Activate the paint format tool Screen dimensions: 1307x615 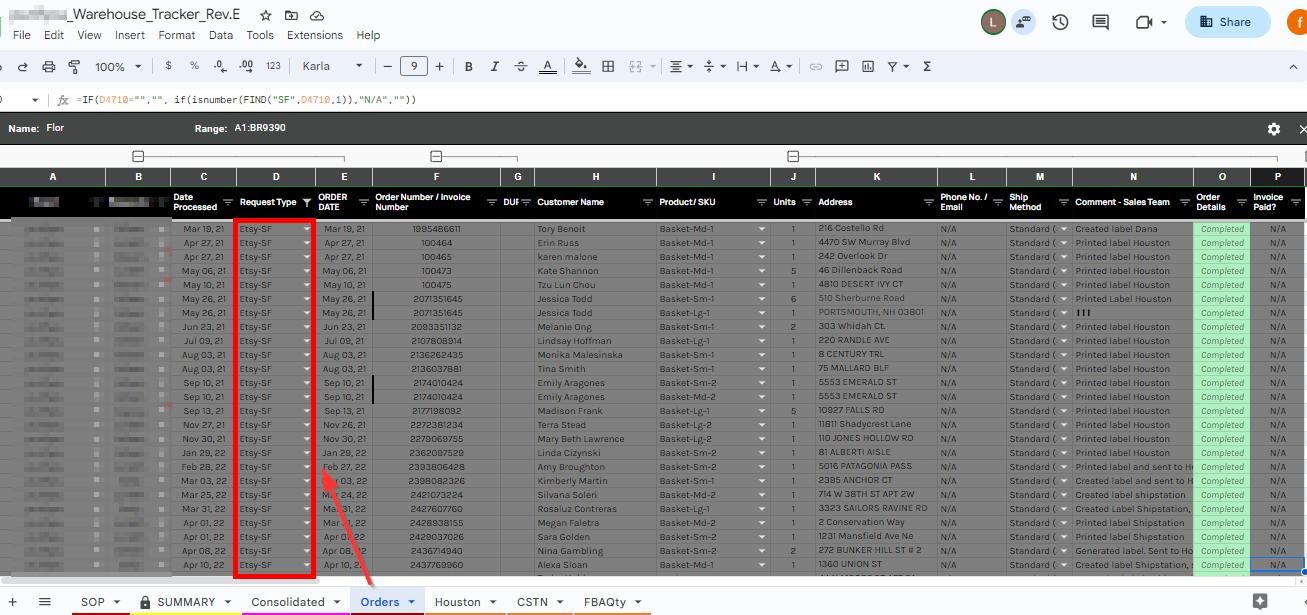coord(74,67)
